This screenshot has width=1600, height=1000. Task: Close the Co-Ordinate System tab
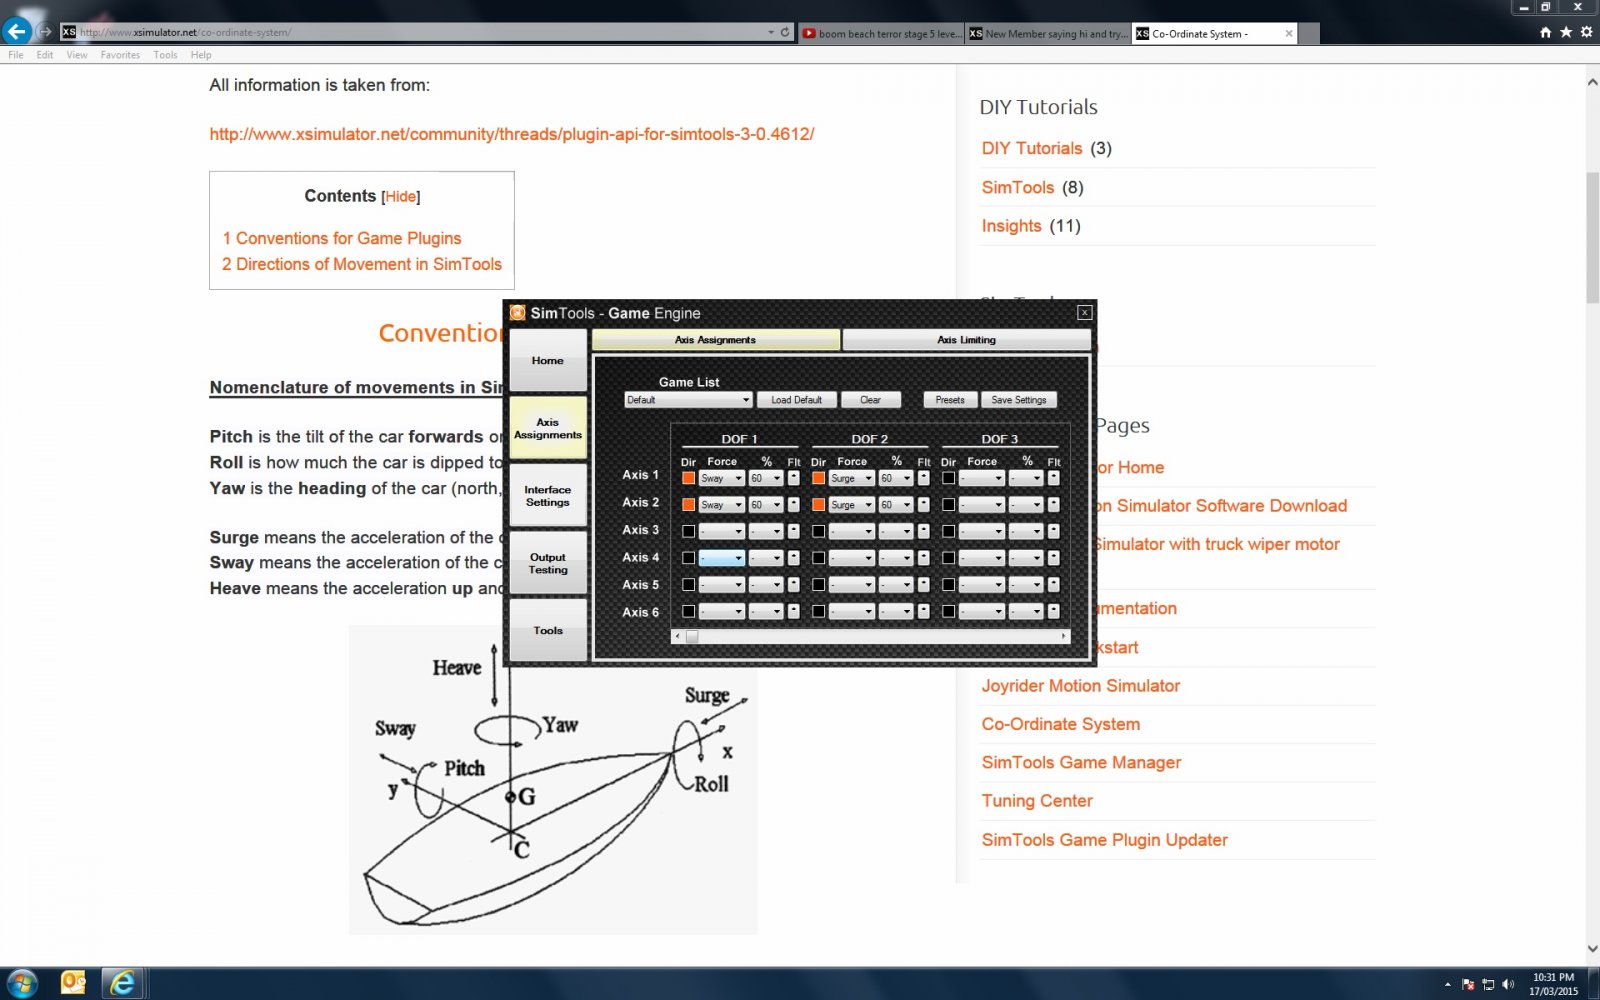coord(1289,33)
